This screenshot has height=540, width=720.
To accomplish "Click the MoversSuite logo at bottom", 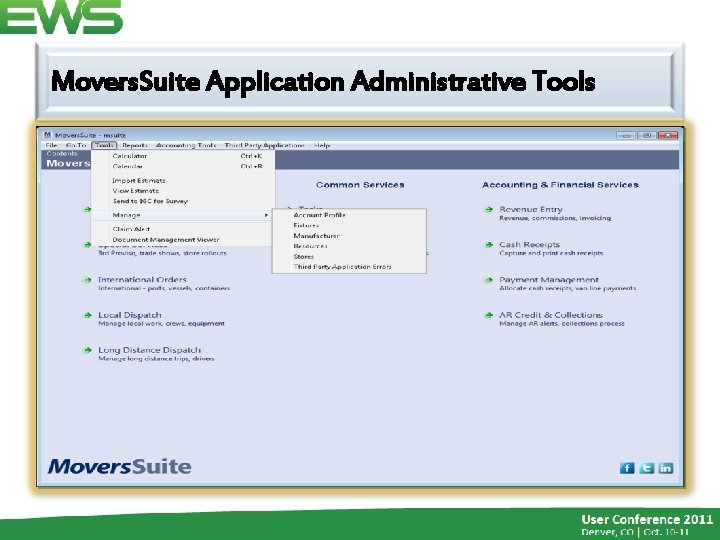I will pyautogui.click(x=119, y=467).
